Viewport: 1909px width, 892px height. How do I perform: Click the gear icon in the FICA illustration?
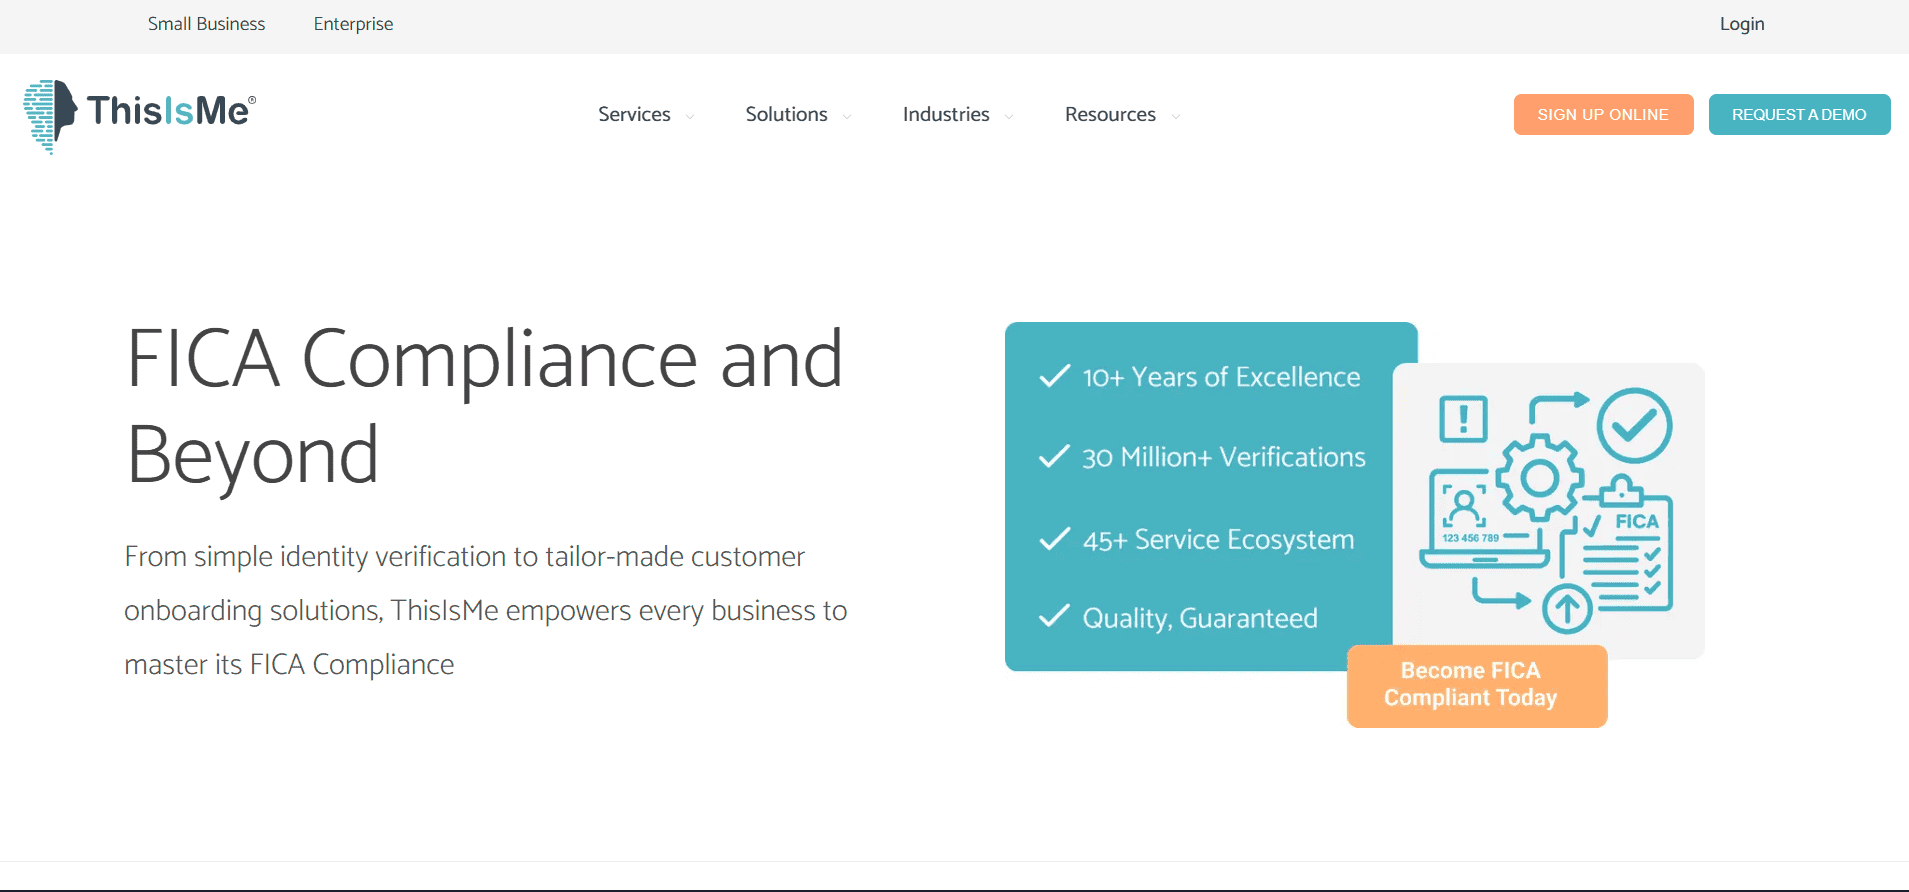point(1539,478)
